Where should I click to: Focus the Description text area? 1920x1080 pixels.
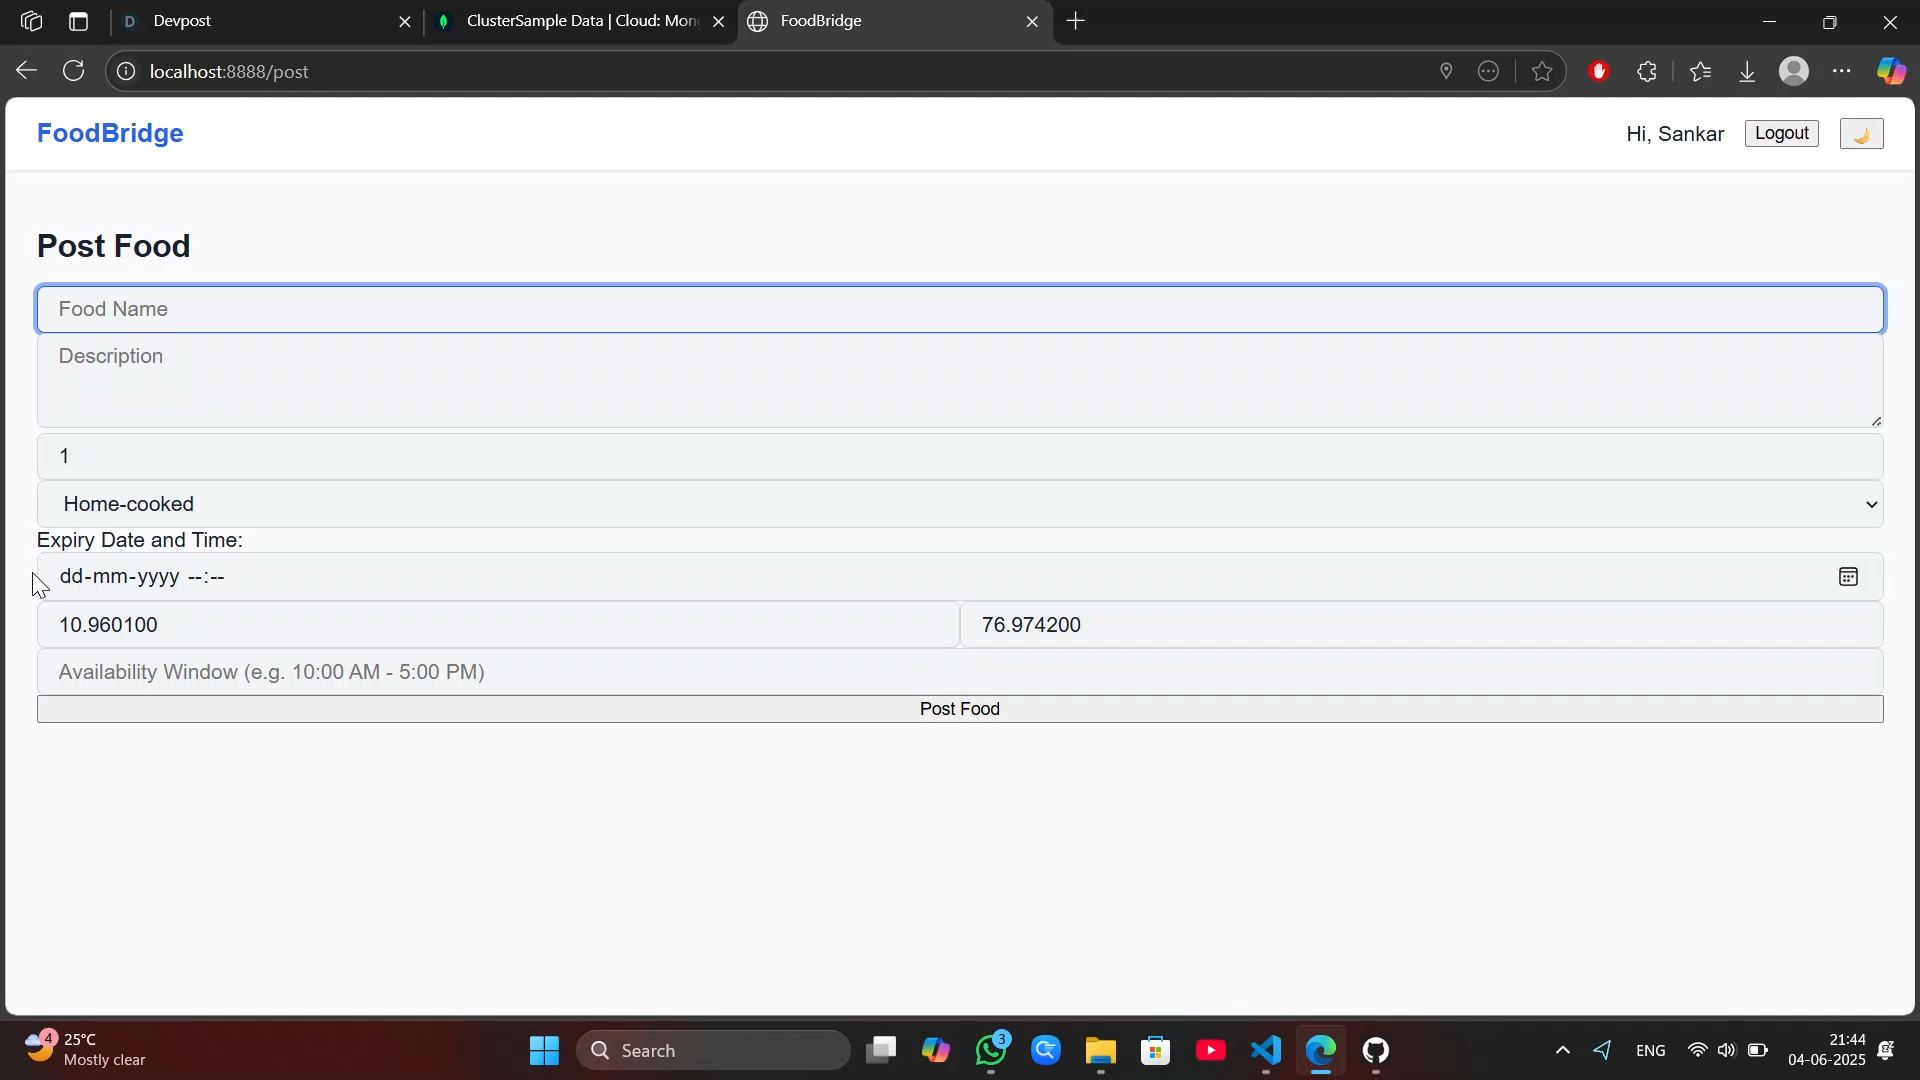click(x=960, y=380)
